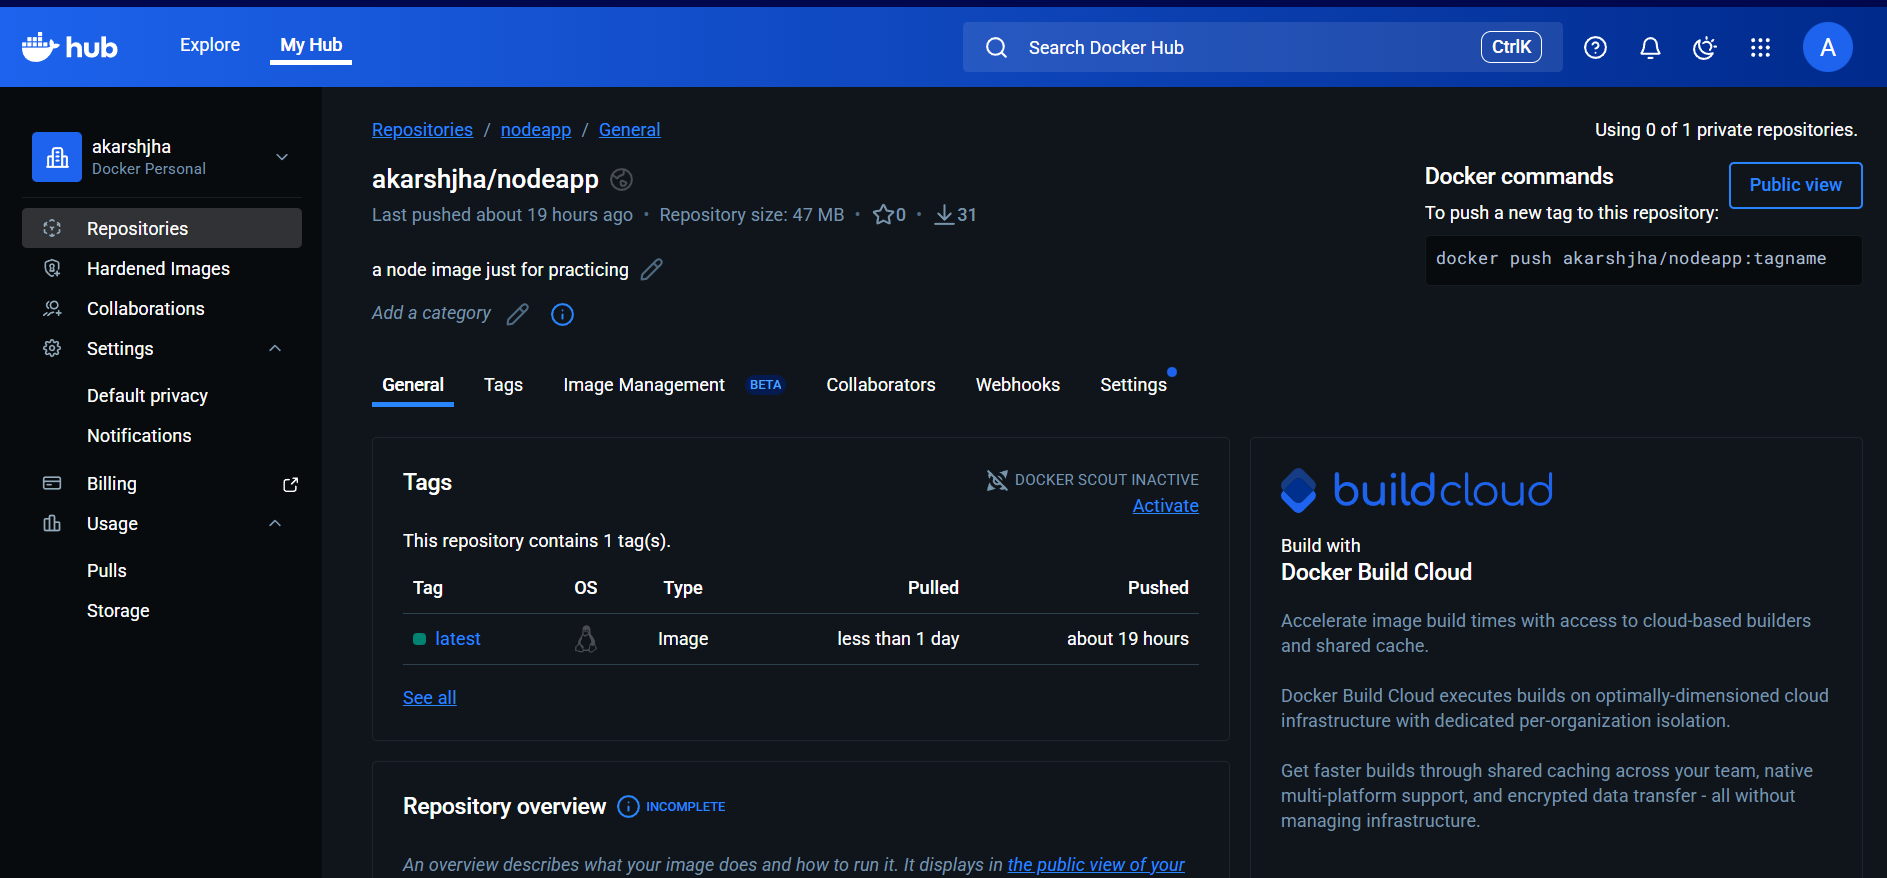Open the My Hub menu item
Screen dimensions: 1887x878
click(311, 45)
